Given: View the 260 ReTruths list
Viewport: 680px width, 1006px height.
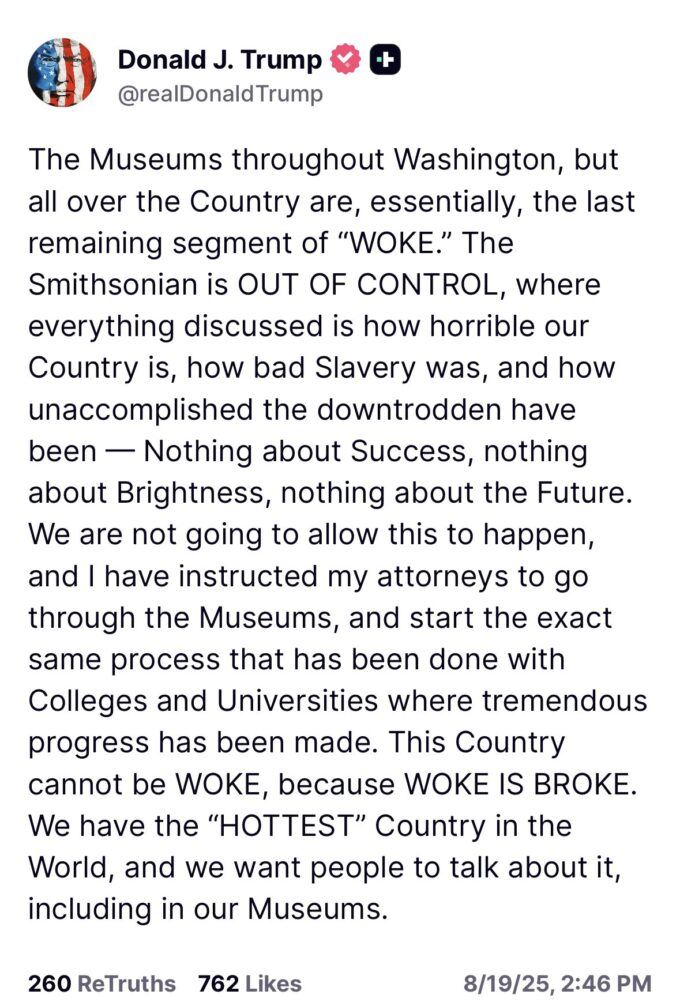Looking at the screenshot, I should click(x=101, y=984).
